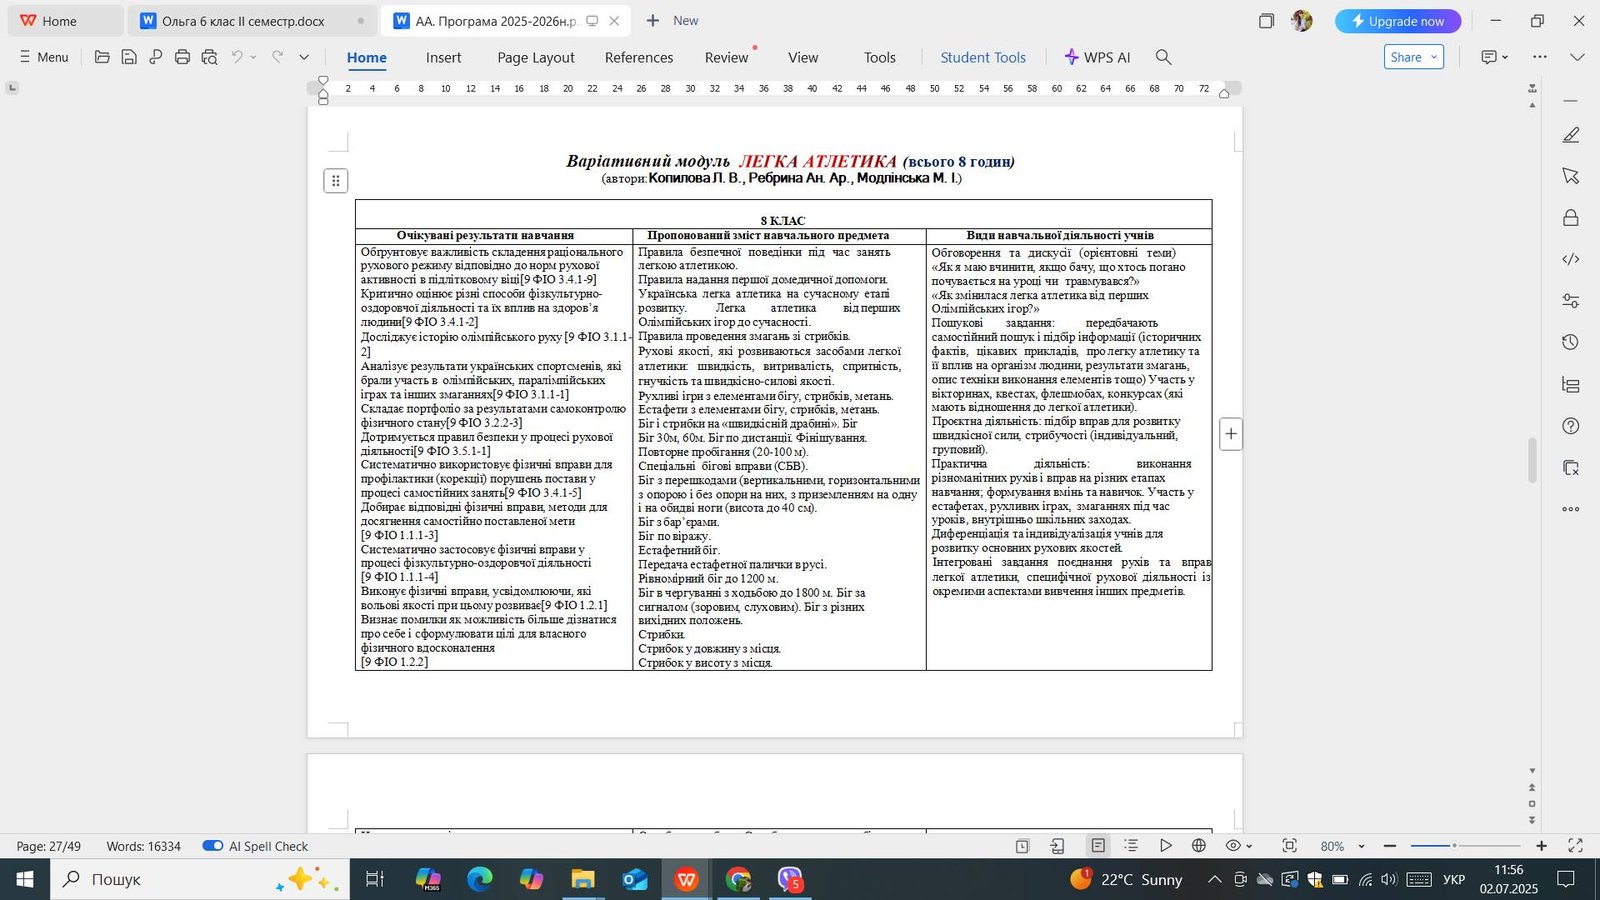Screen dimensions: 1600x900
Task: Switch to Print Layout view
Action: pos(1098,846)
